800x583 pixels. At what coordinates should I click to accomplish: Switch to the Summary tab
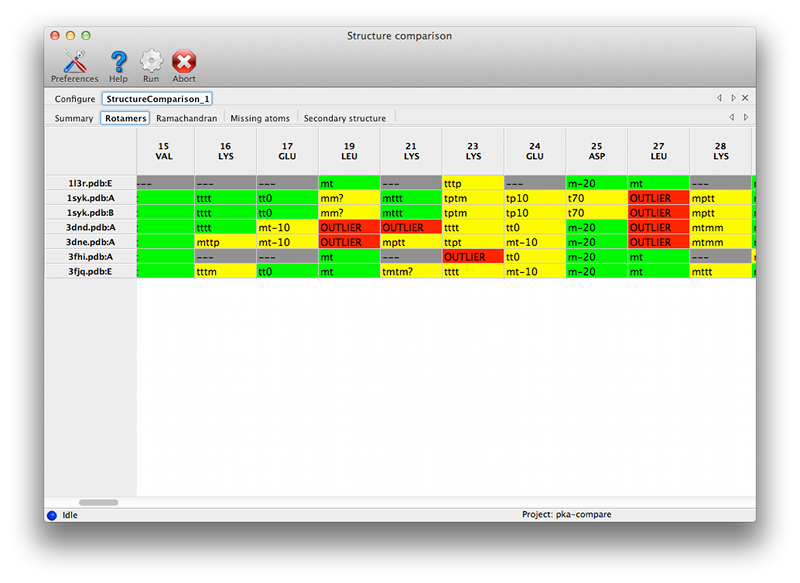tap(74, 118)
